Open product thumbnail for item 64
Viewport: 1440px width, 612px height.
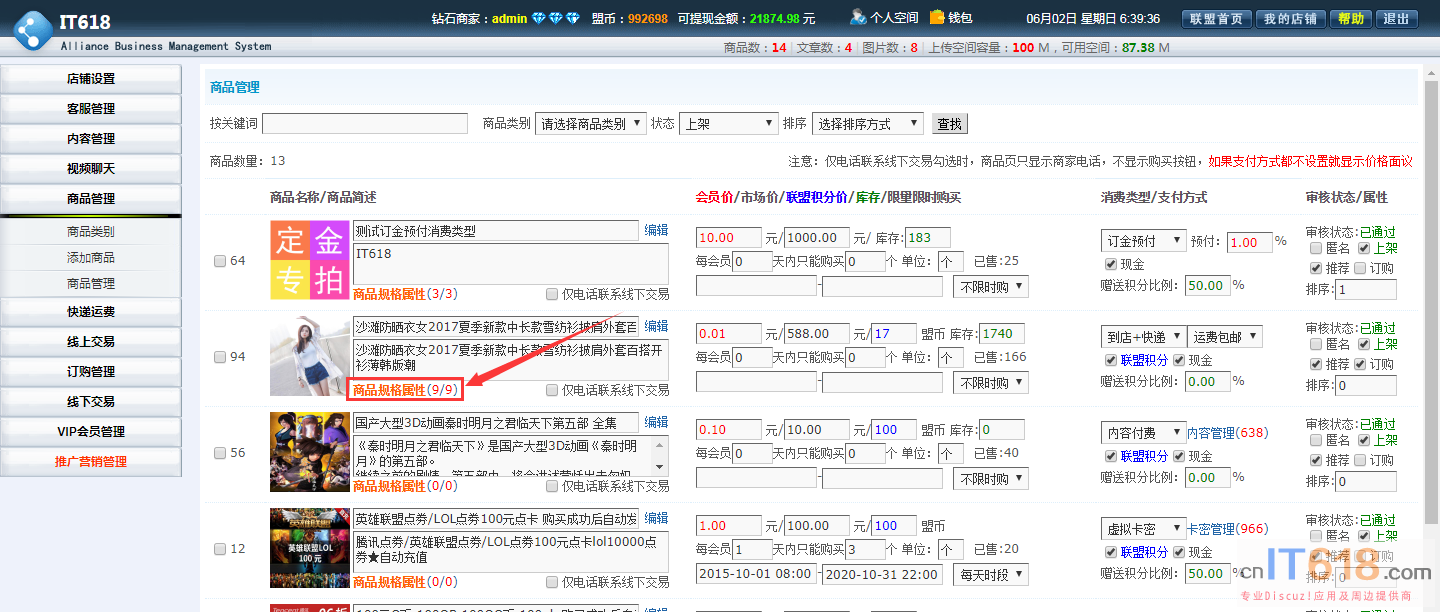pyautogui.click(x=309, y=260)
